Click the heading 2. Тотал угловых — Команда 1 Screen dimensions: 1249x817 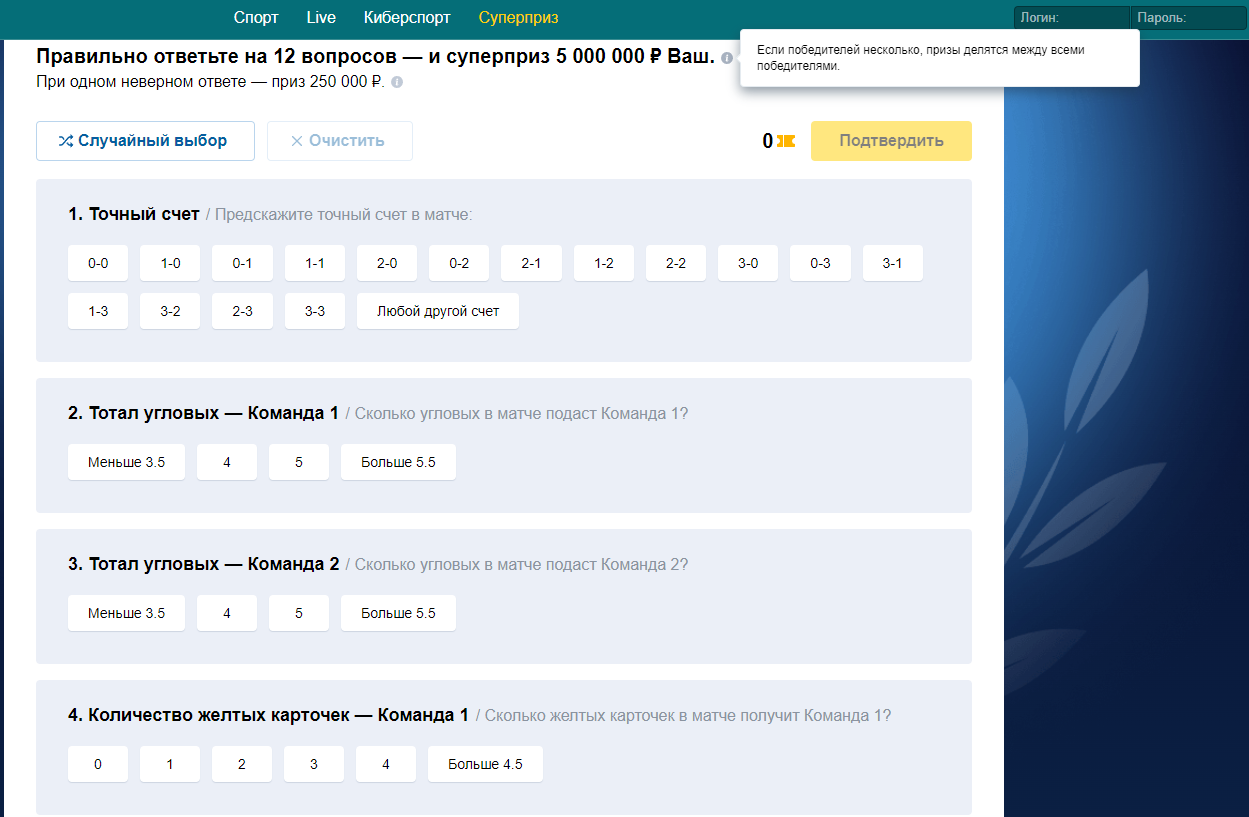point(204,413)
